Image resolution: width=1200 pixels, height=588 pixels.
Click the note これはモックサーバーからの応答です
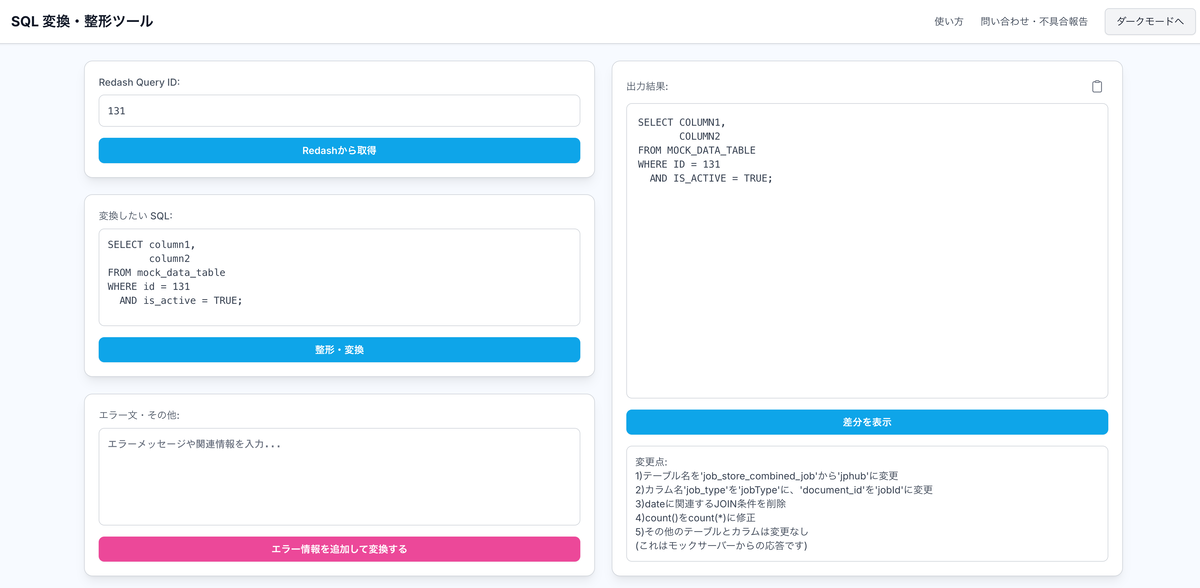click(721, 546)
